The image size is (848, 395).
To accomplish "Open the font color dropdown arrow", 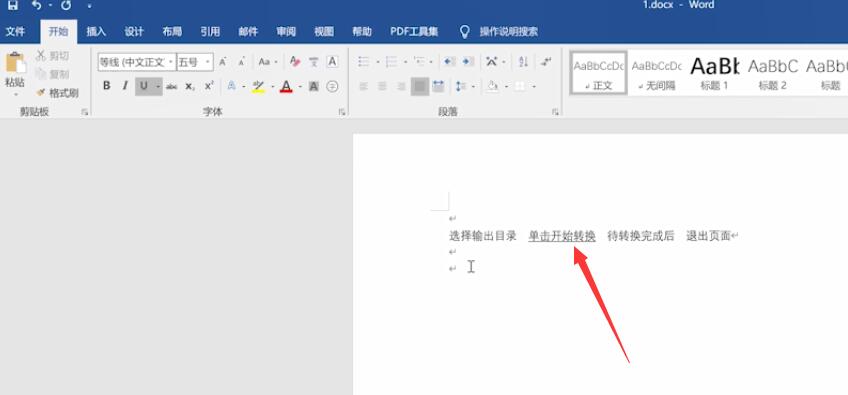I will pyautogui.click(x=300, y=87).
